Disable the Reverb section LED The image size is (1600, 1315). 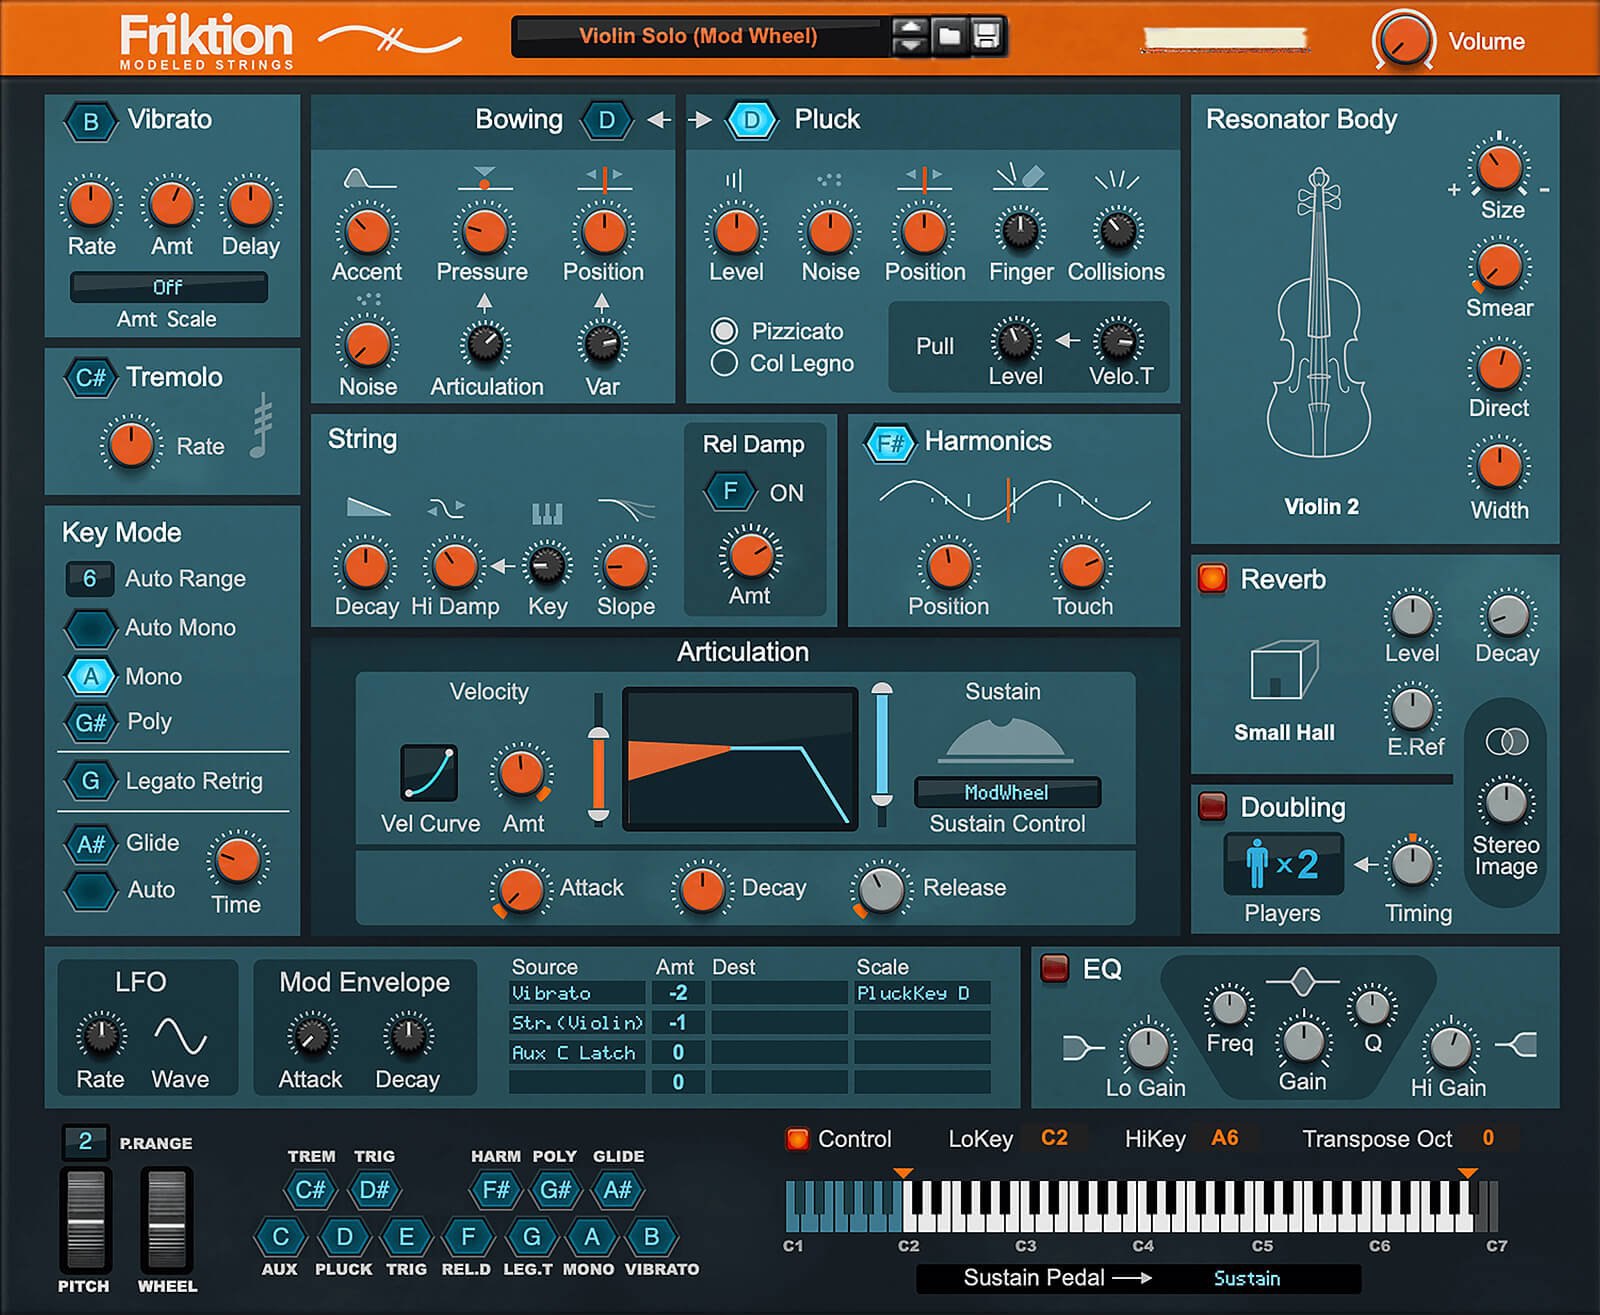(x=1211, y=578)
